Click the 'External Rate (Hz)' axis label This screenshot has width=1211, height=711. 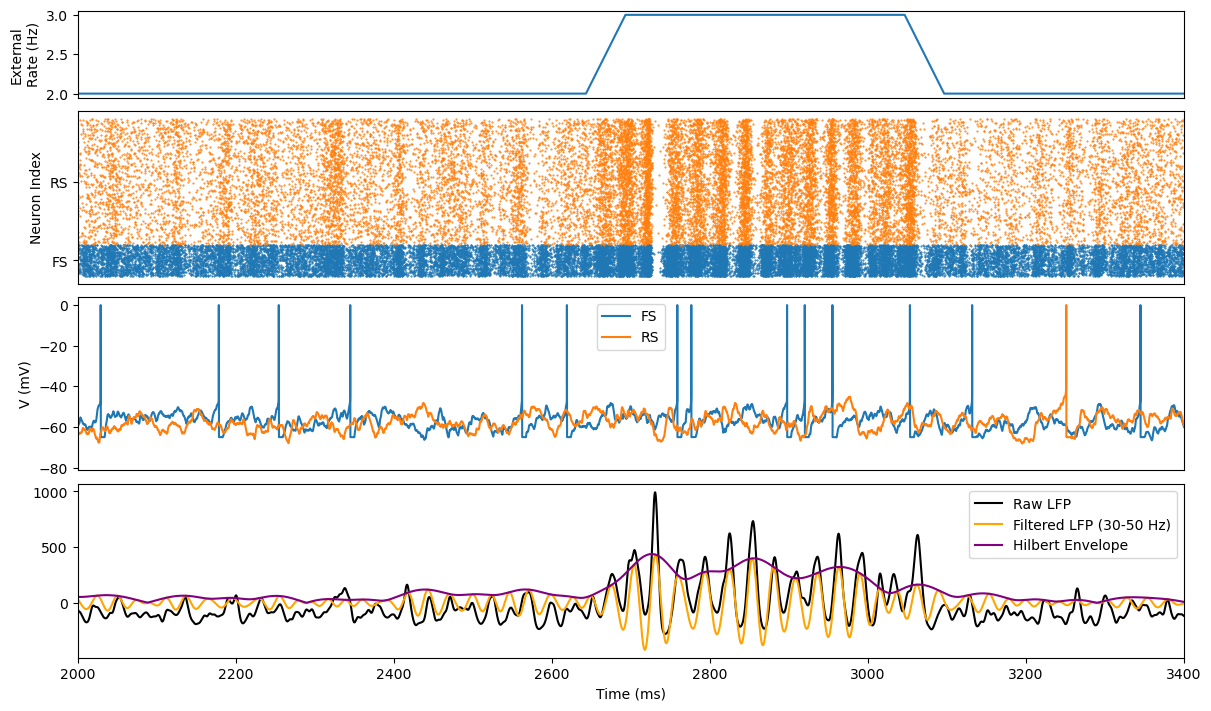coord(25,55)
